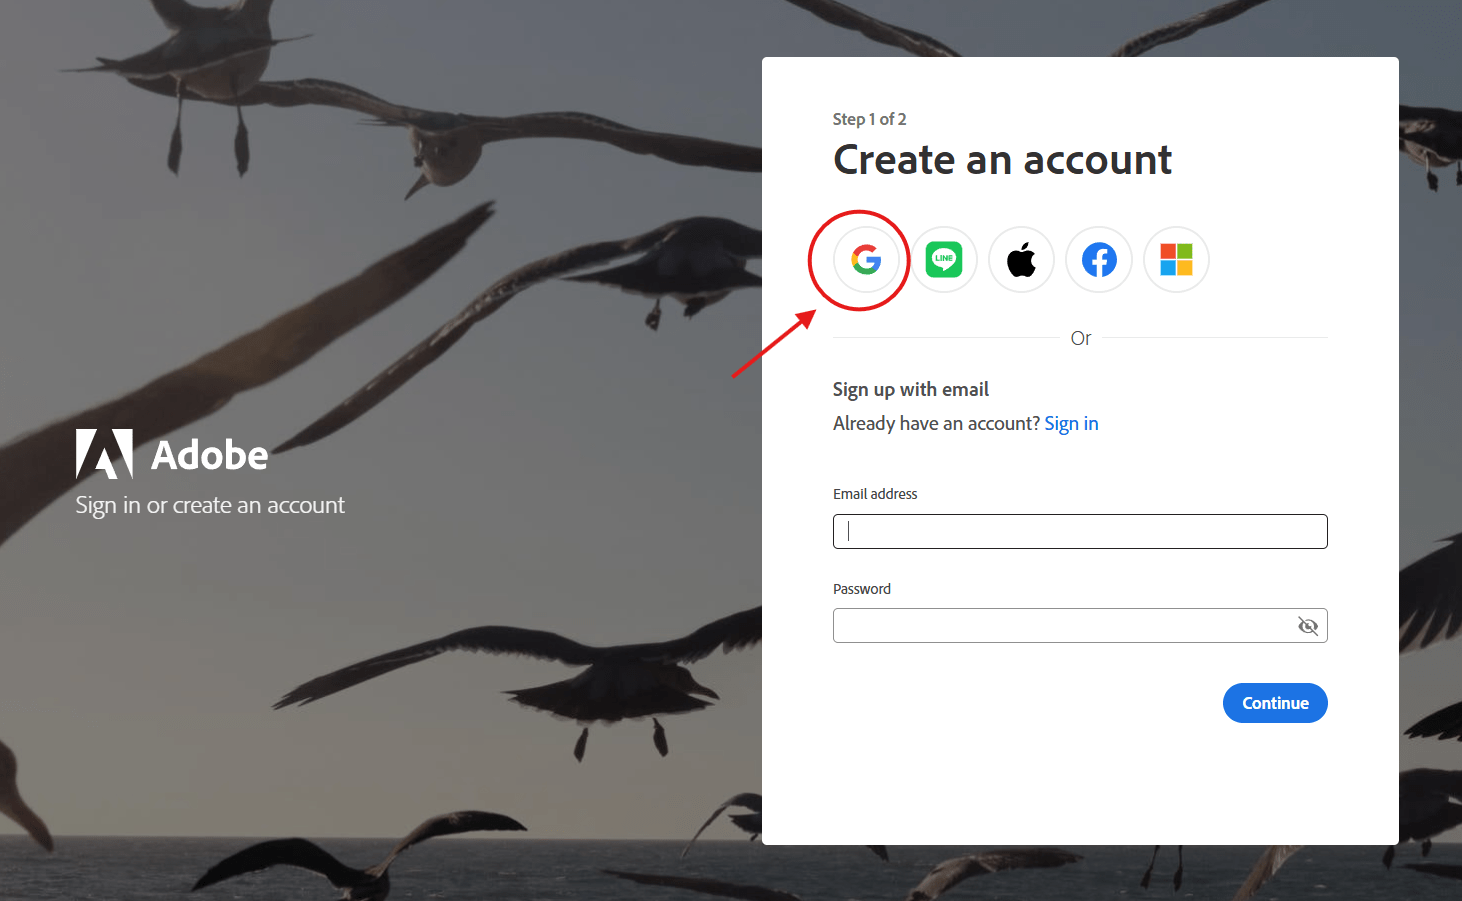Click 'Sign in or create an account' tagline
Screen dimensions: 1462x901
tap(210, 506)
